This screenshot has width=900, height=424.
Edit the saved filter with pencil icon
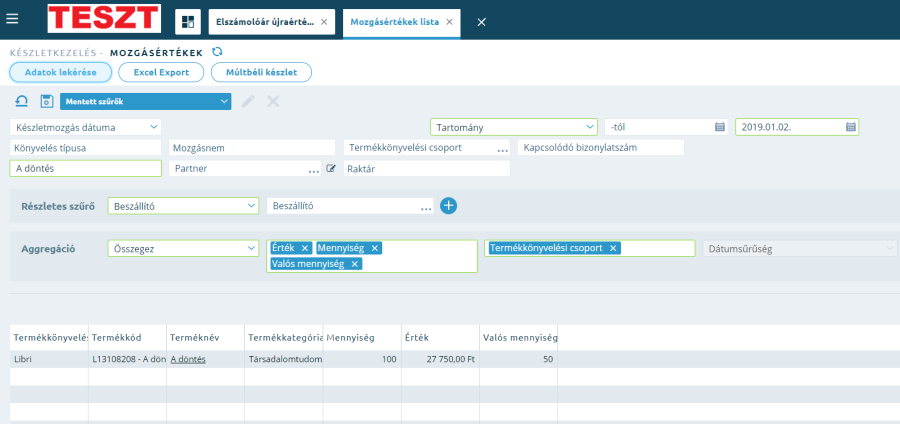click(x=248, y=102)
